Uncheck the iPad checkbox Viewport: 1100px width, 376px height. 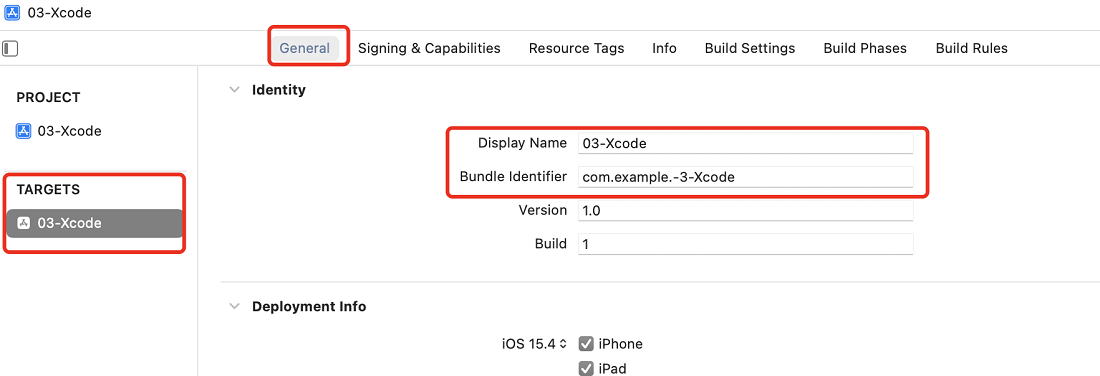coord(586,368)
